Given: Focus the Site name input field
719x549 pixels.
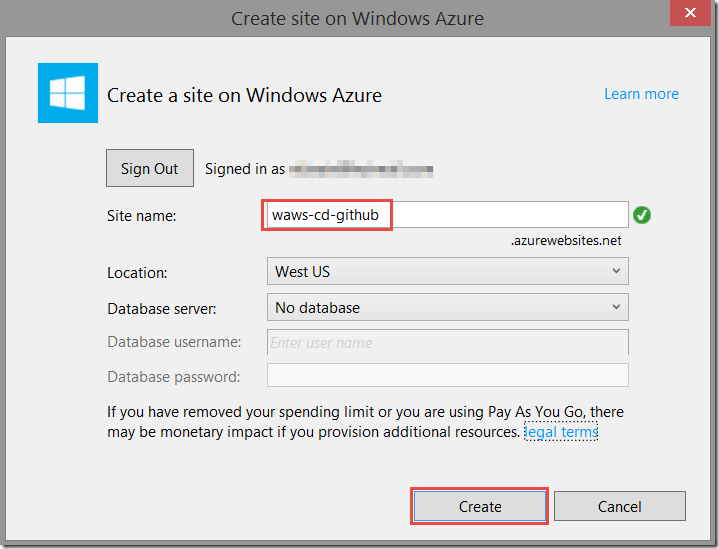Looking at the screenshot, I should 448,214.
